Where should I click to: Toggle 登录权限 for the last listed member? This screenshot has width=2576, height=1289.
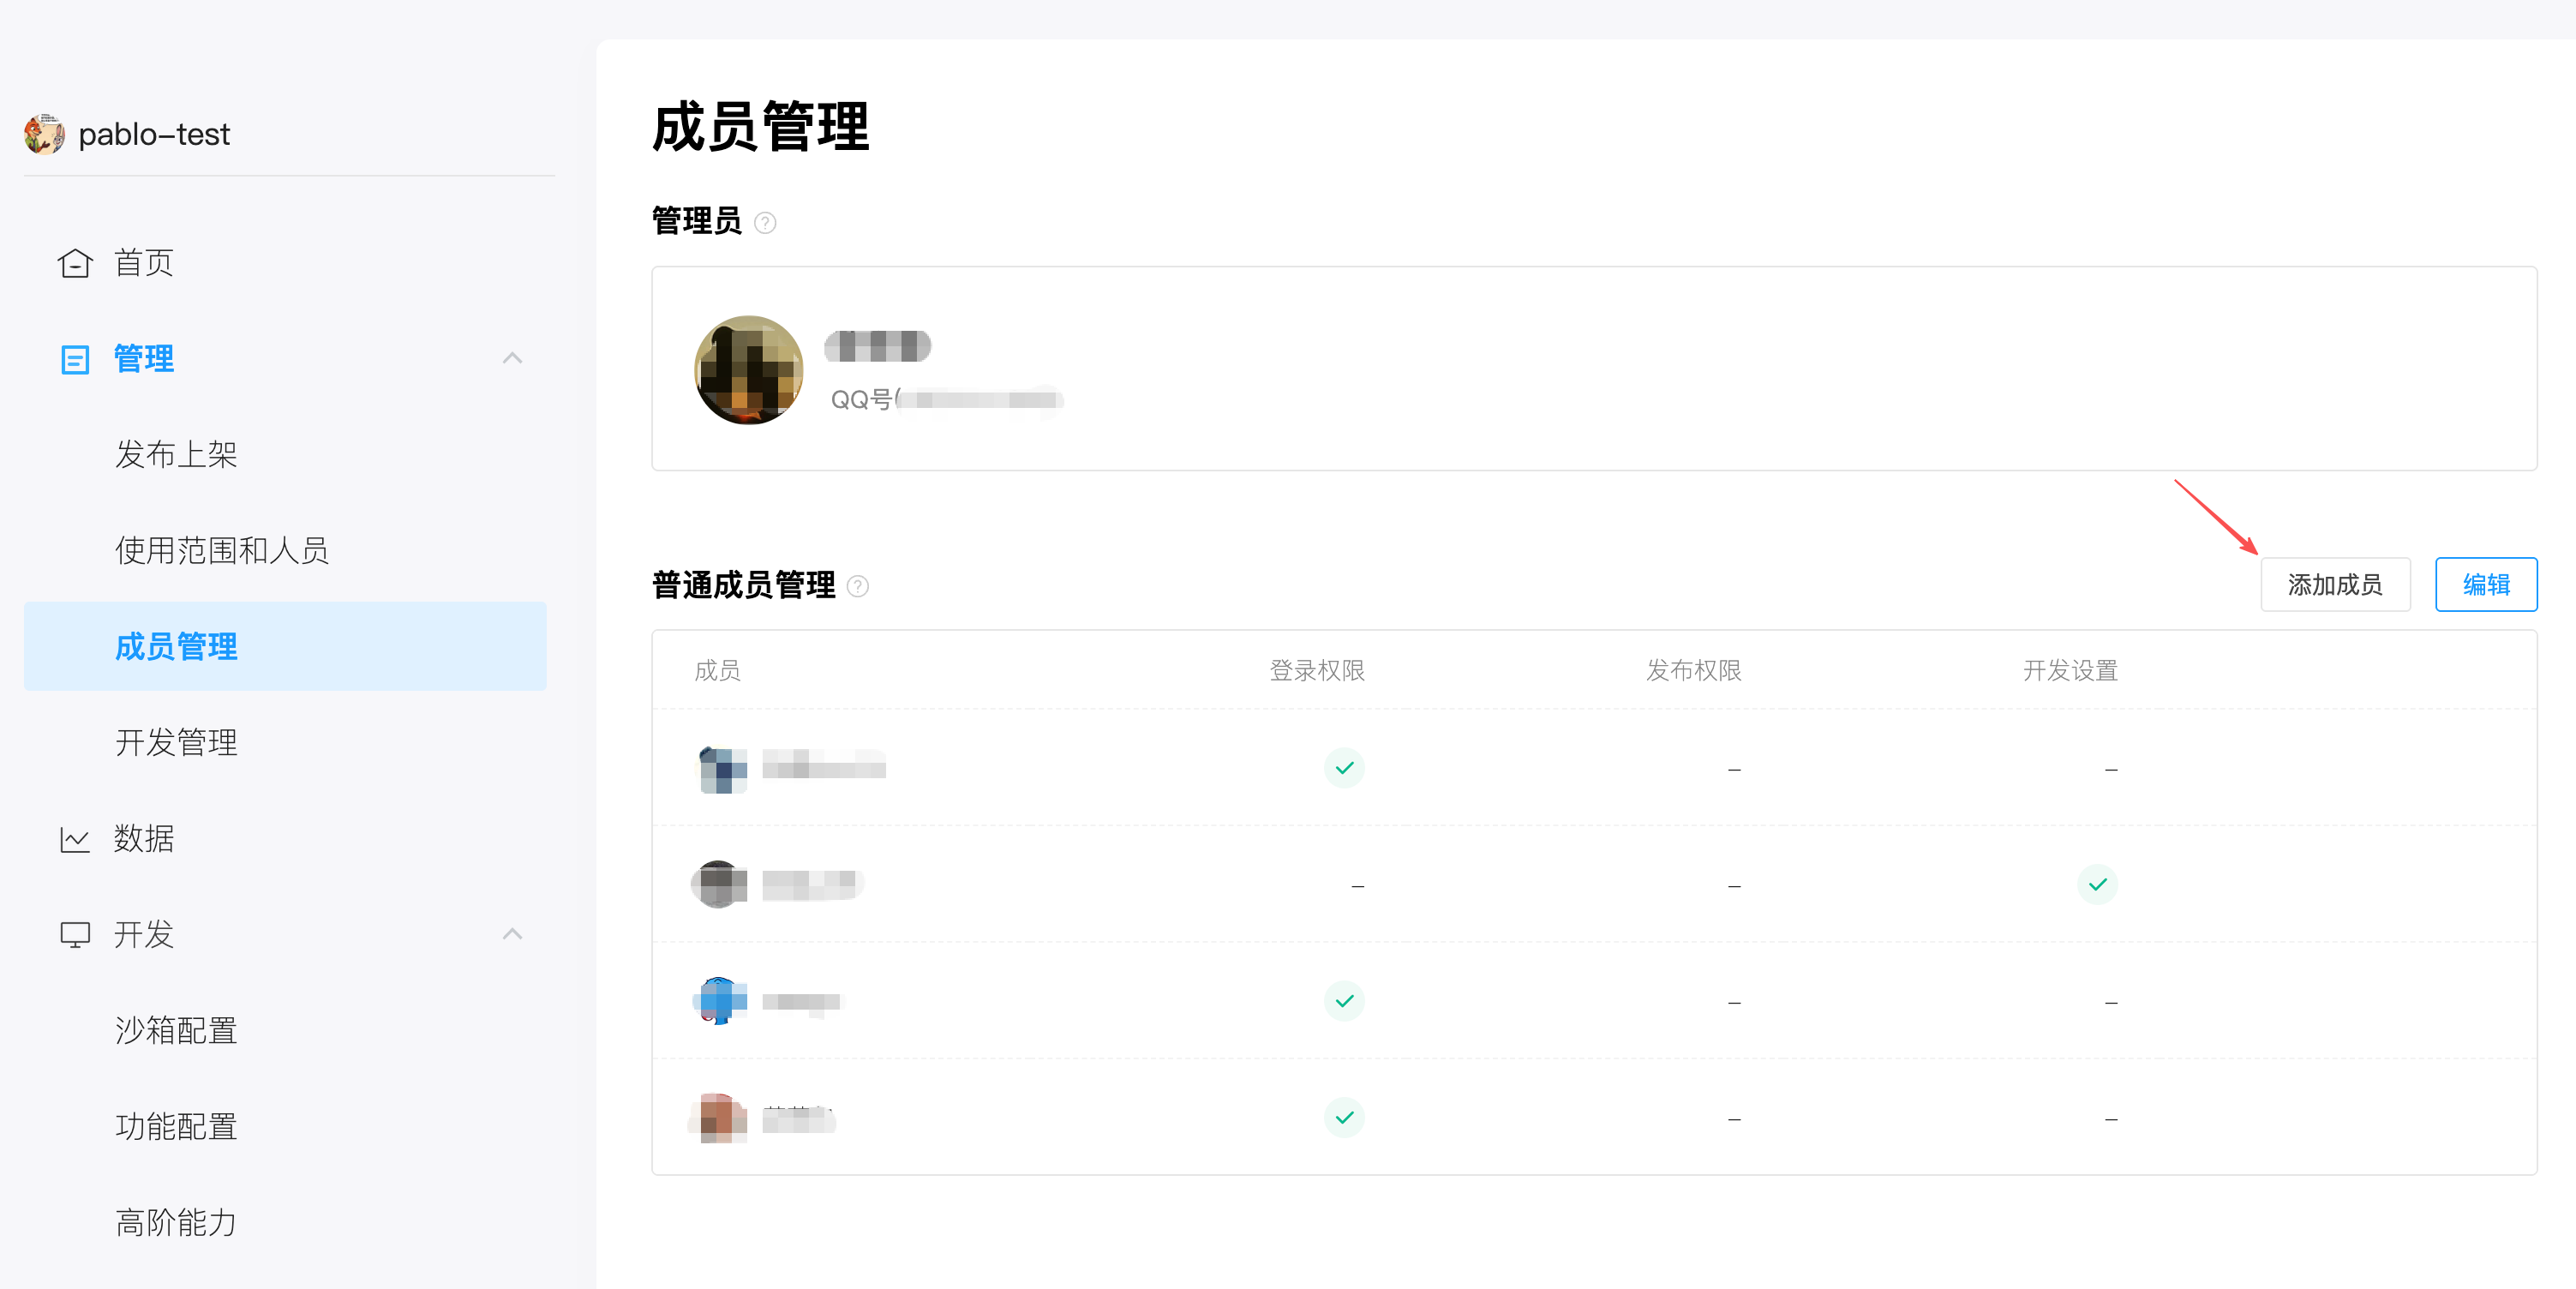(x=1345, y=1117)
